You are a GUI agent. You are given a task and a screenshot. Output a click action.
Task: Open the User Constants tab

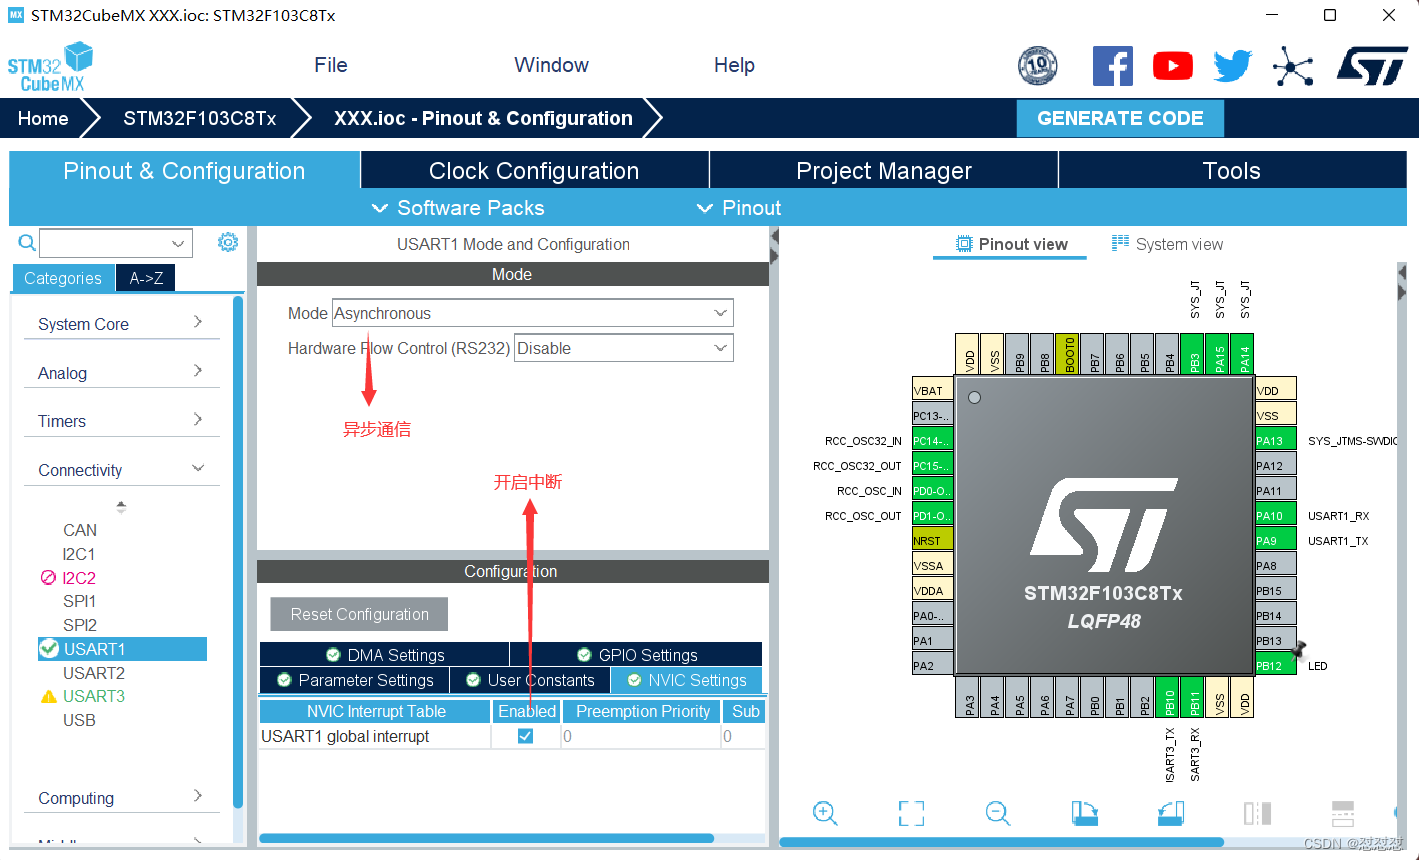click(x=531, y=680)
